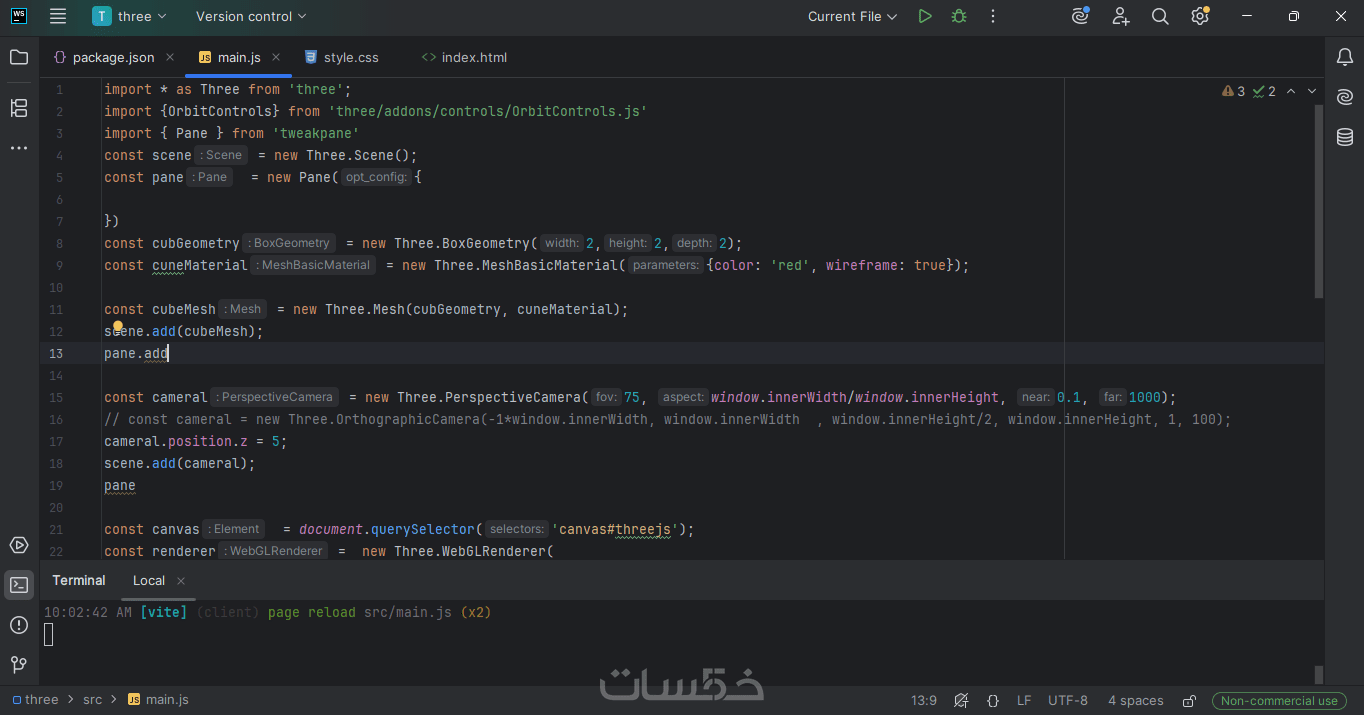The height and width of the screenshot is (715, 1364).
Task: Open the Database tool window icon
Action: pos(1345,137)
